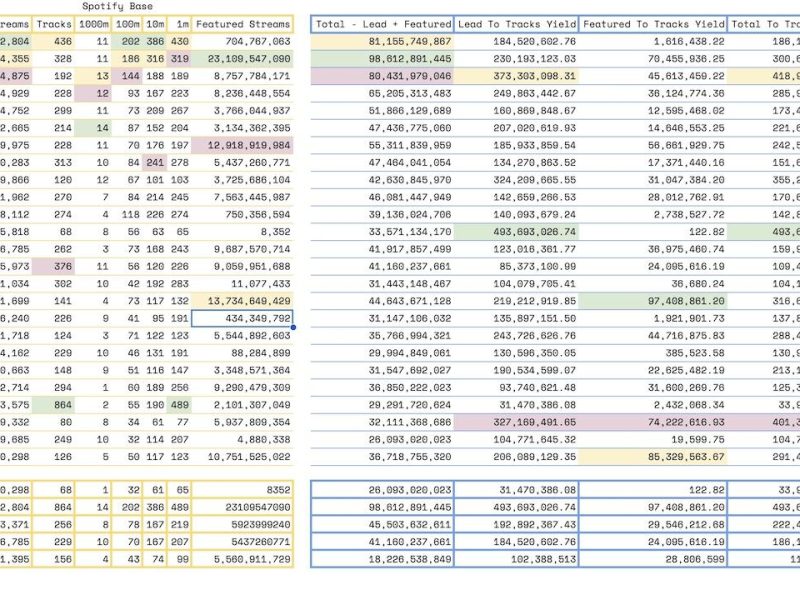Click the purple Tracks cell 376
This screenshot has width=800, height=600.
[x=54, y=266]
